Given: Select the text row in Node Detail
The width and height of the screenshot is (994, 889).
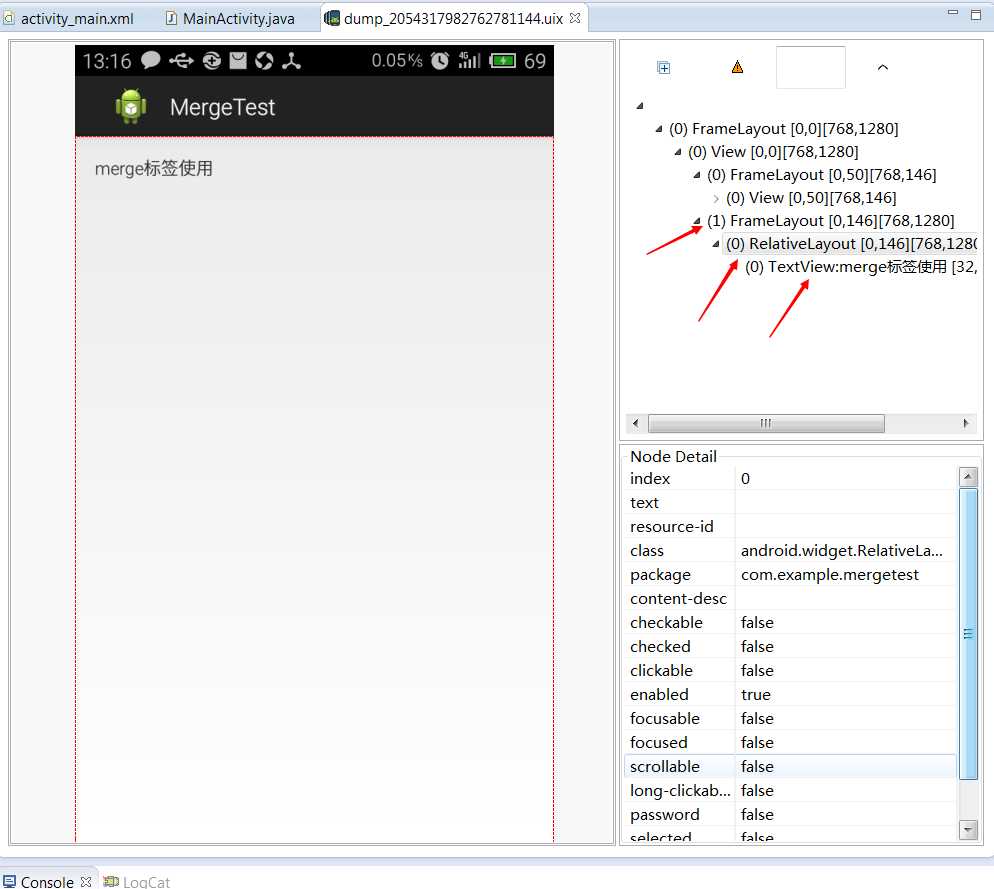Looking at the screenshot, I should coord(791,502).
